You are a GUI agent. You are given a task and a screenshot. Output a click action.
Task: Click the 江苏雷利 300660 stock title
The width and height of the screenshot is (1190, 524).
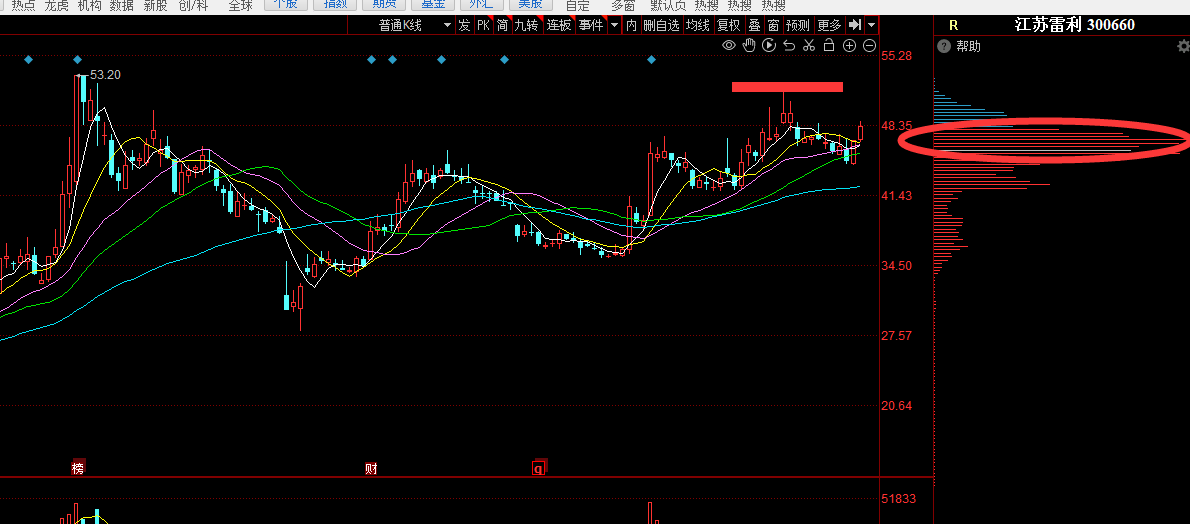pyautogui.click(x=1075, y=24)
